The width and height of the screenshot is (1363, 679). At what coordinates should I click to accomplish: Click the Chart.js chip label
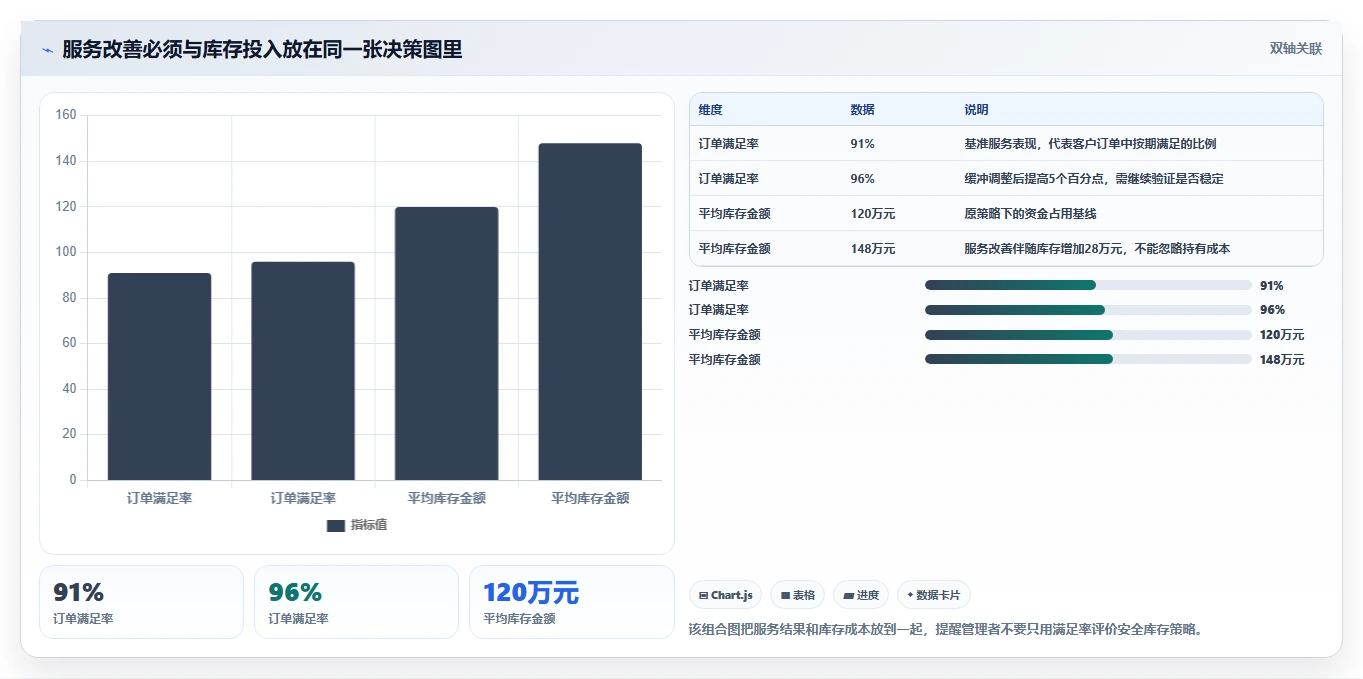(732, 596)
